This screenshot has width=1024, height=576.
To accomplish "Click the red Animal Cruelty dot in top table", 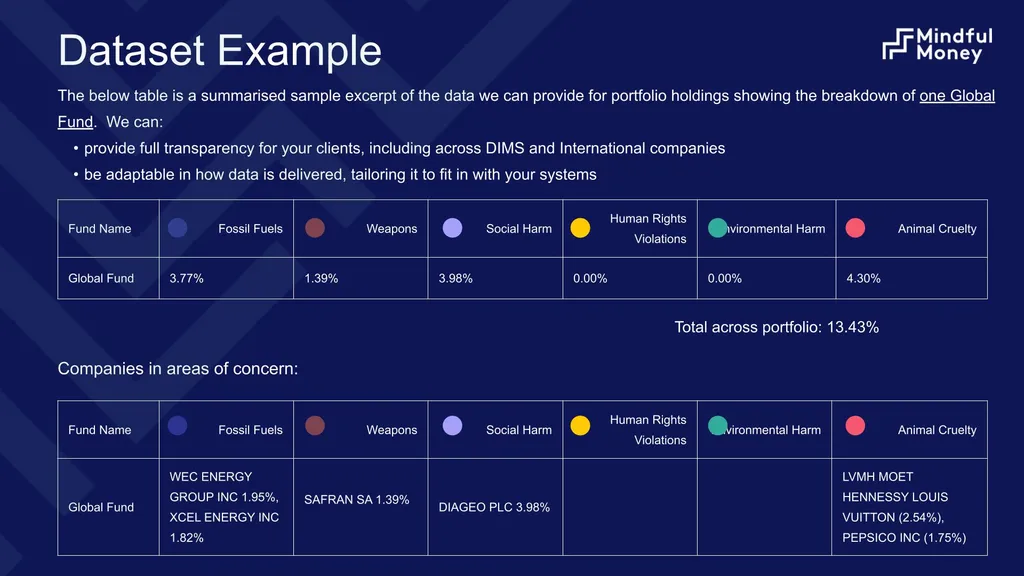I will [x=856, y=228].
